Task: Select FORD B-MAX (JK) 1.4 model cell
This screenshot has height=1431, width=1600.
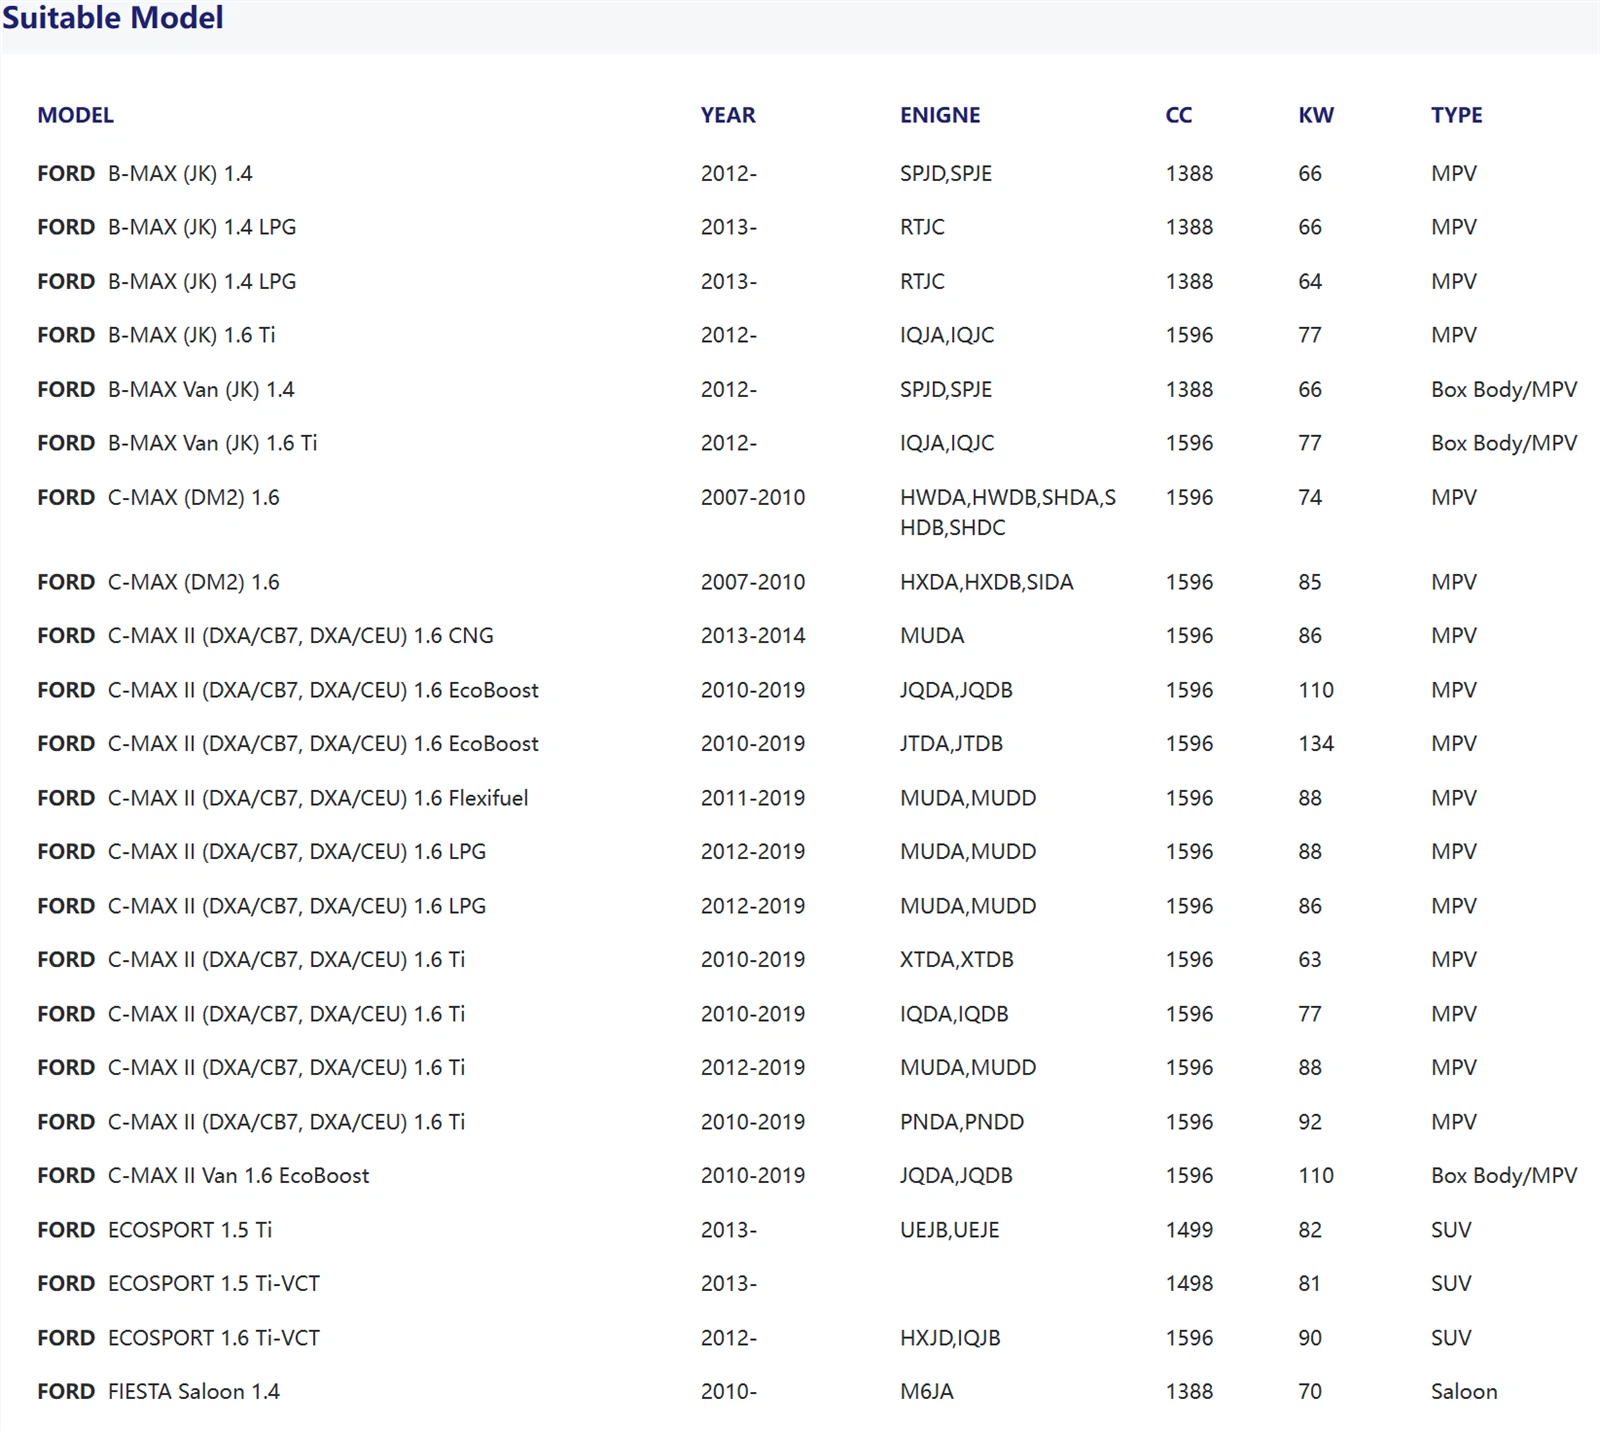Action: pyautogui.click(x=145, y=173)
